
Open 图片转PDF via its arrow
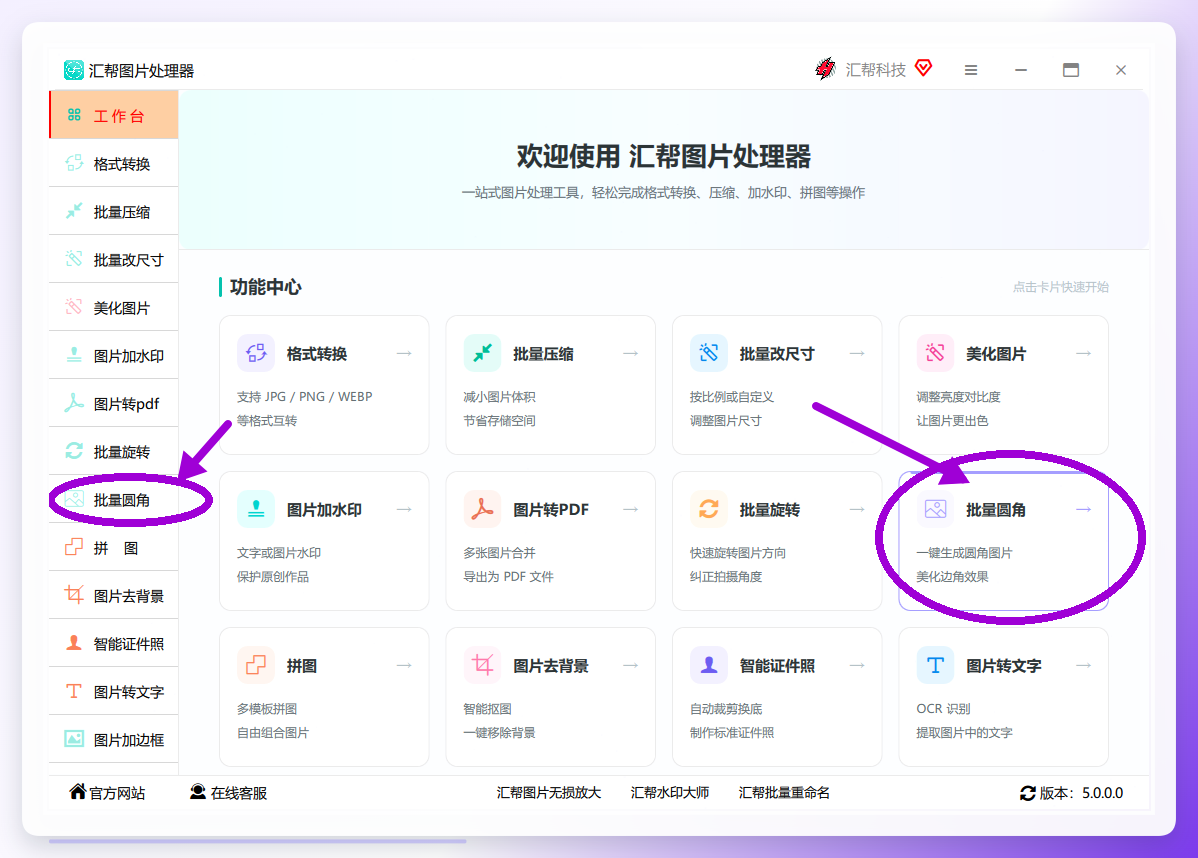630,509
